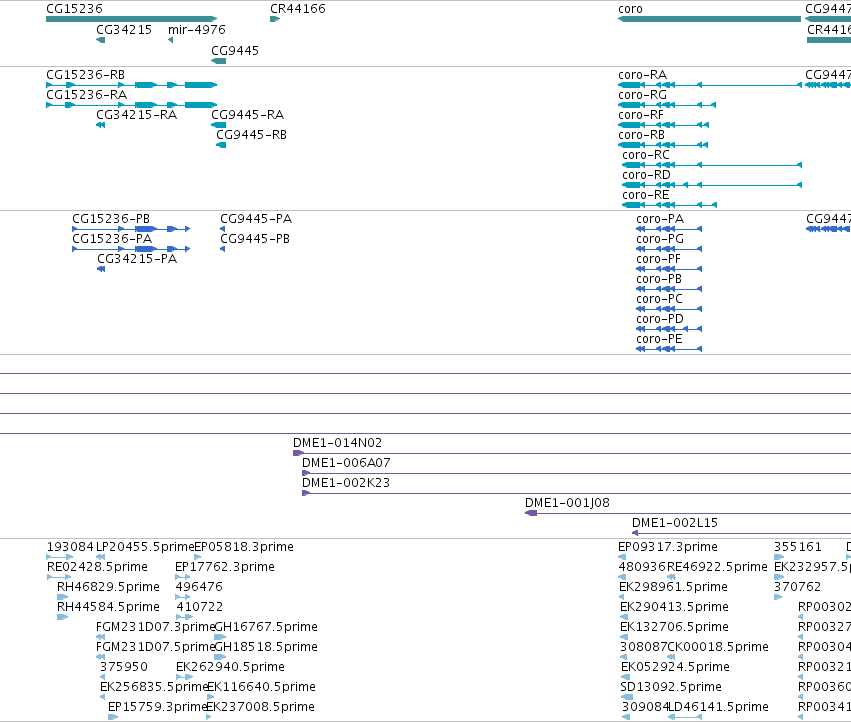The image size is (851, 722).
Task: Select protein coro-PA label
Action: (660, 219)
